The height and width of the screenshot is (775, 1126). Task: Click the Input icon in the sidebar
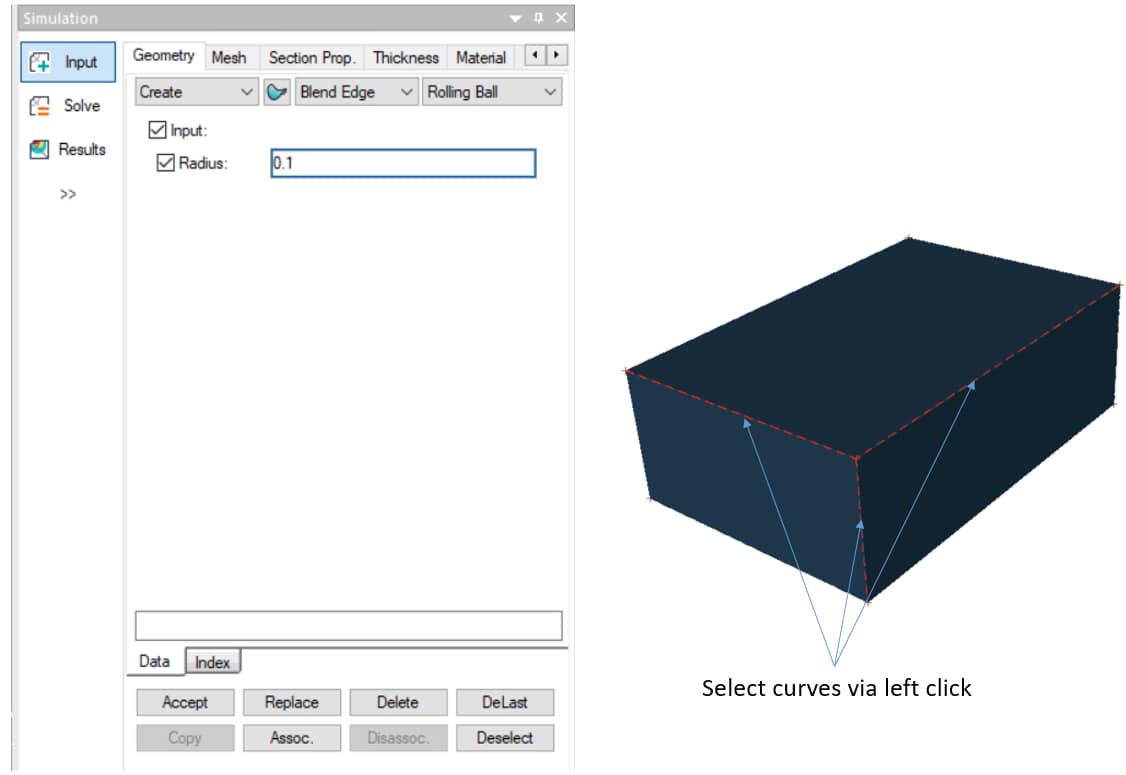[x=41, y=62]
